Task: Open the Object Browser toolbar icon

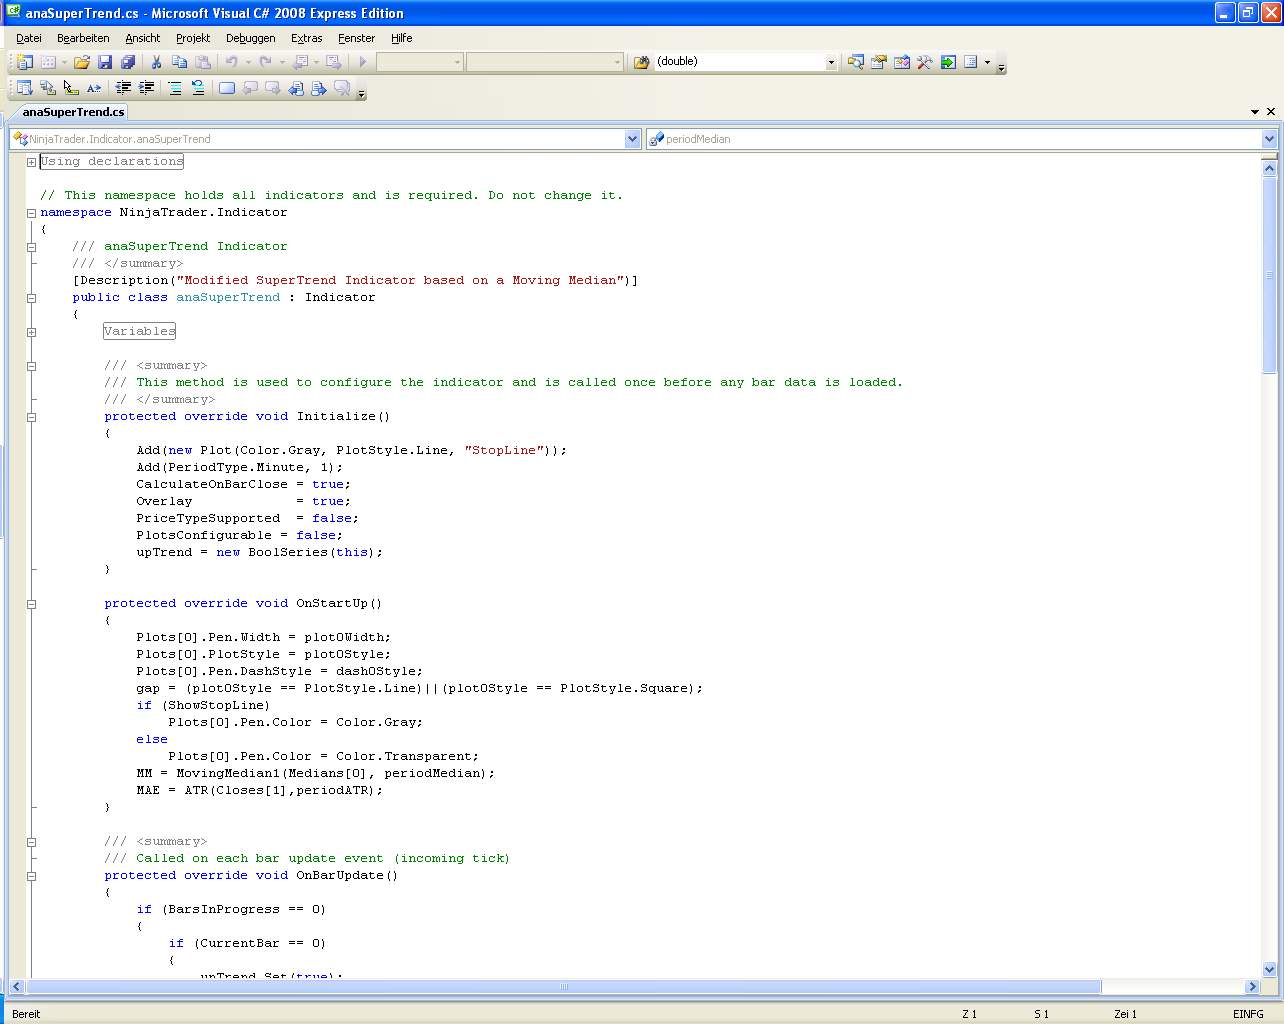Action: [902, 62]
